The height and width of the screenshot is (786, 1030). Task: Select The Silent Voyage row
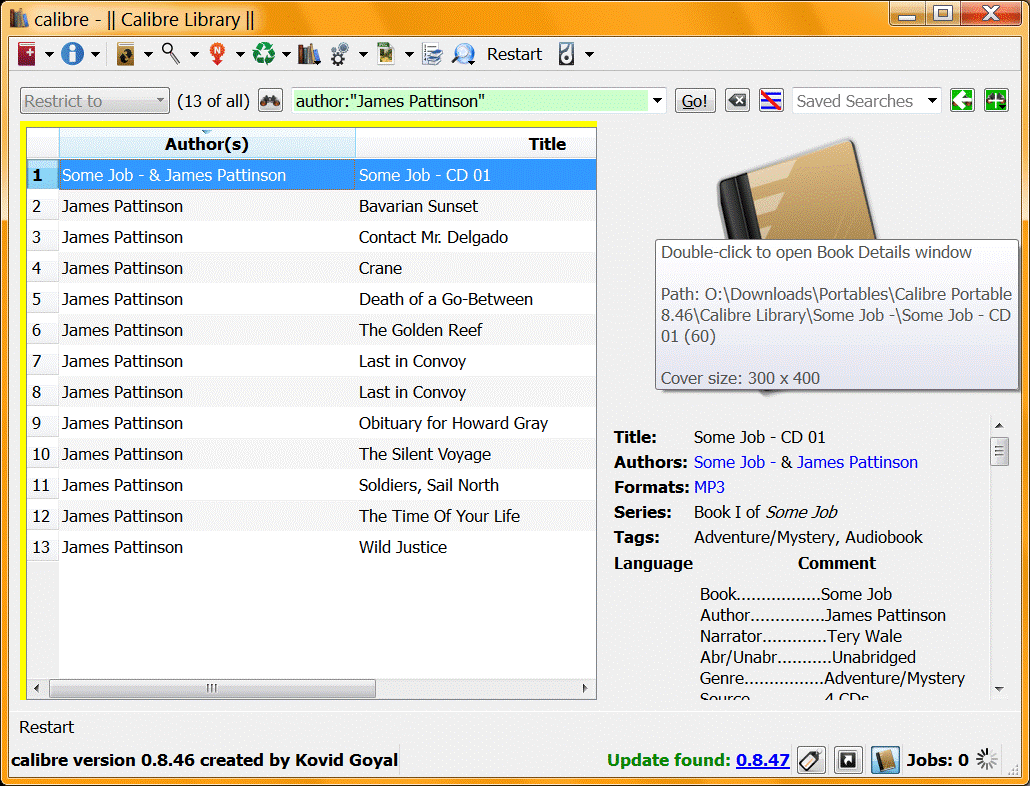click(311, 454)
